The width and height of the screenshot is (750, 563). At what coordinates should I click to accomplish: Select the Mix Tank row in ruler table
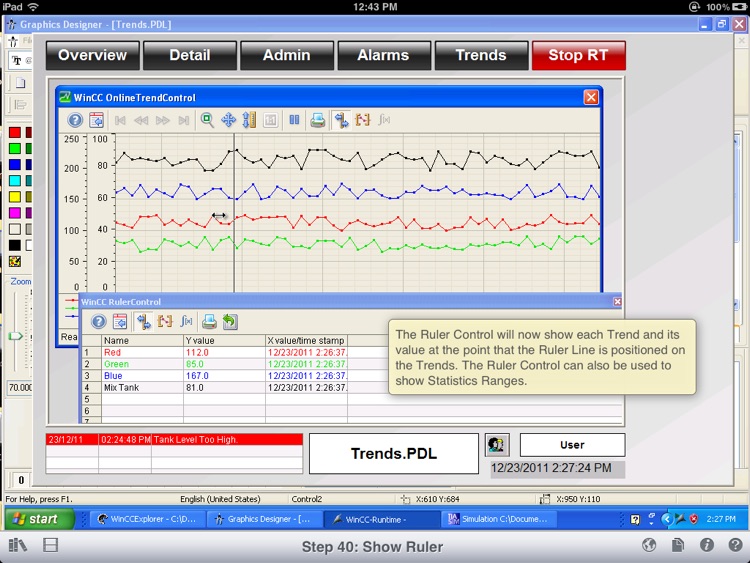coord(214,387)
